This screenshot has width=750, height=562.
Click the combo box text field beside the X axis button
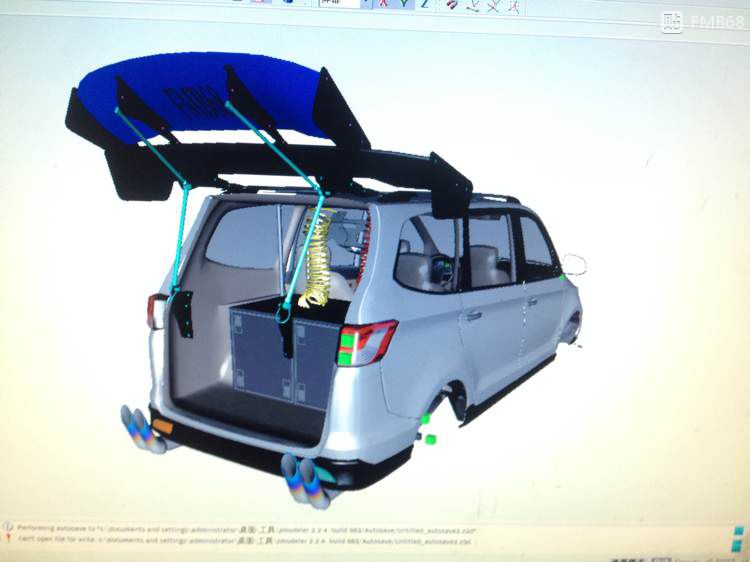[x=340, y=3]
